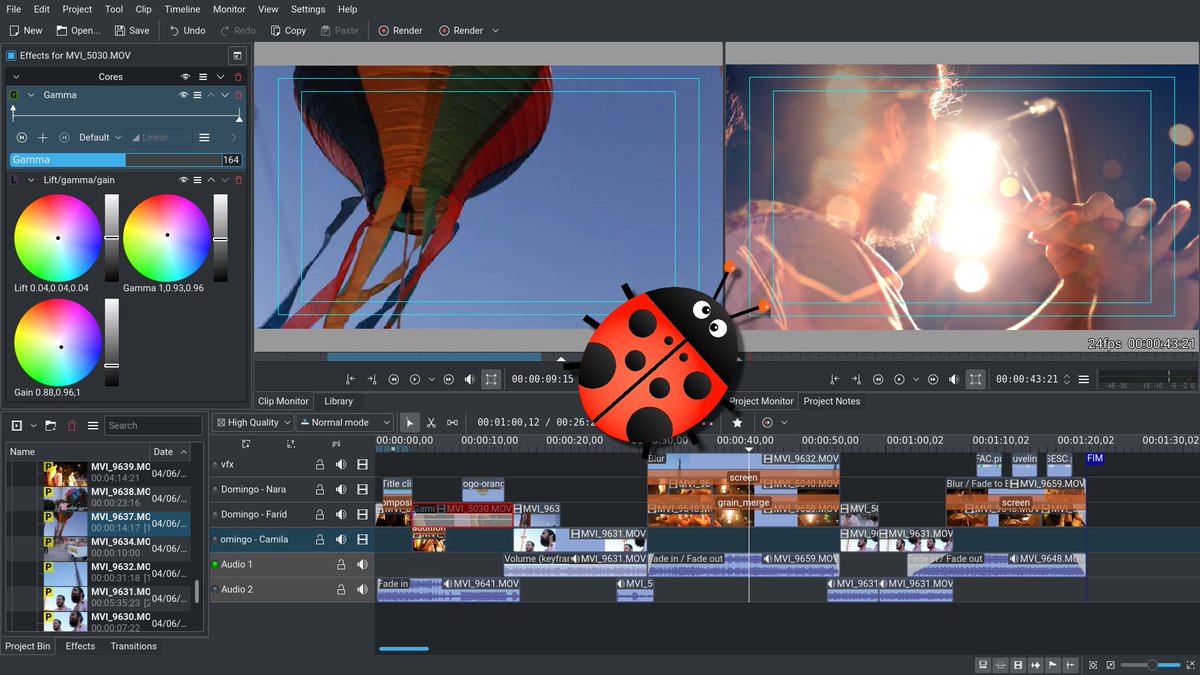Viewport: 1200px width, 675px height.
Task: Collapse the Gamma effect
Action: (31, 95)
